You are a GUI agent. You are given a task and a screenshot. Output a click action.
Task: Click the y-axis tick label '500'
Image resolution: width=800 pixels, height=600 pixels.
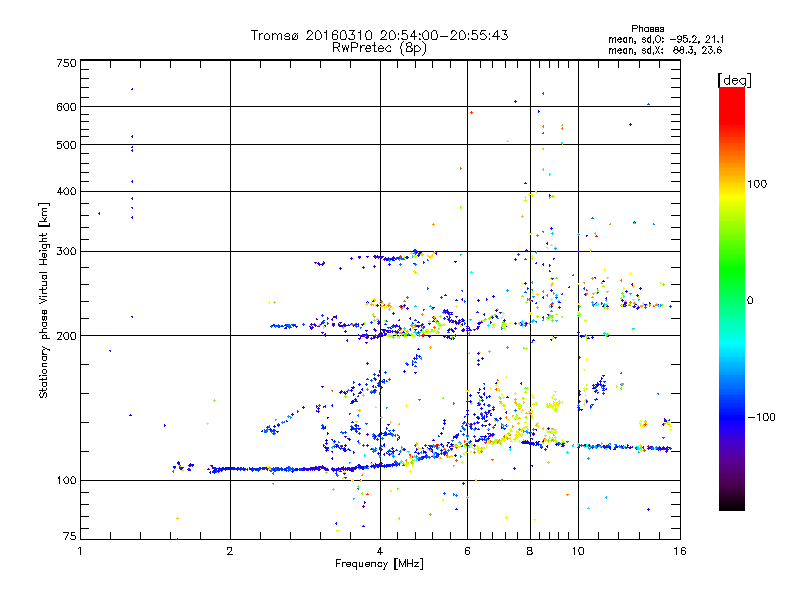click(66, 145)
